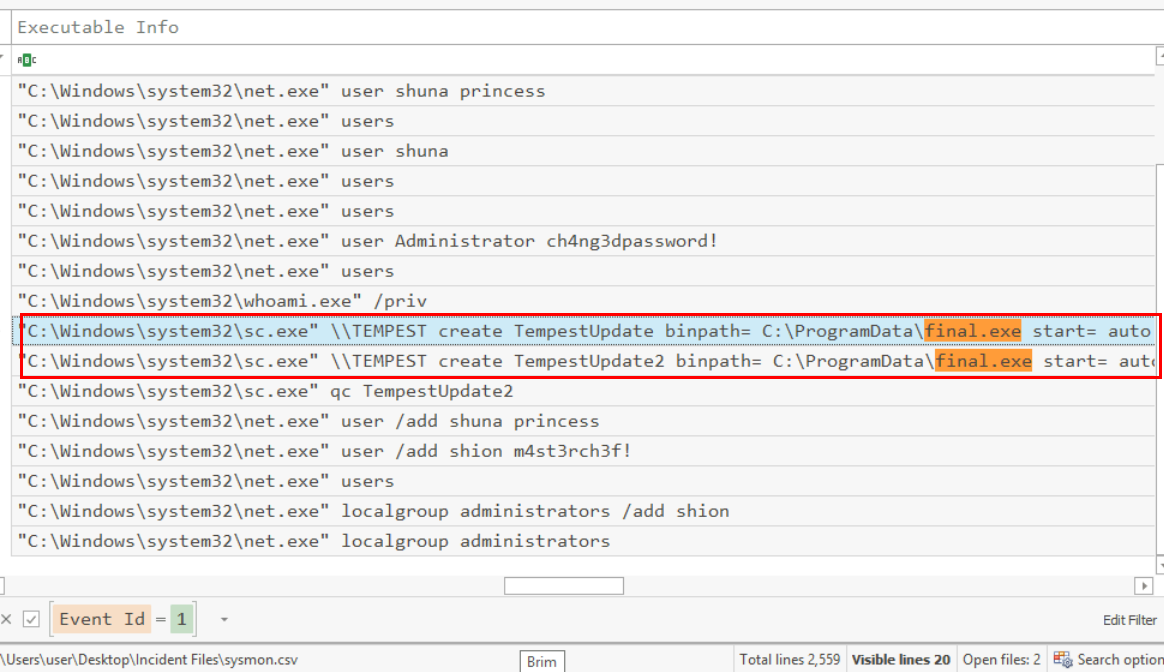Open the filter dropdown arrow next to Event Id

(223, 619)
